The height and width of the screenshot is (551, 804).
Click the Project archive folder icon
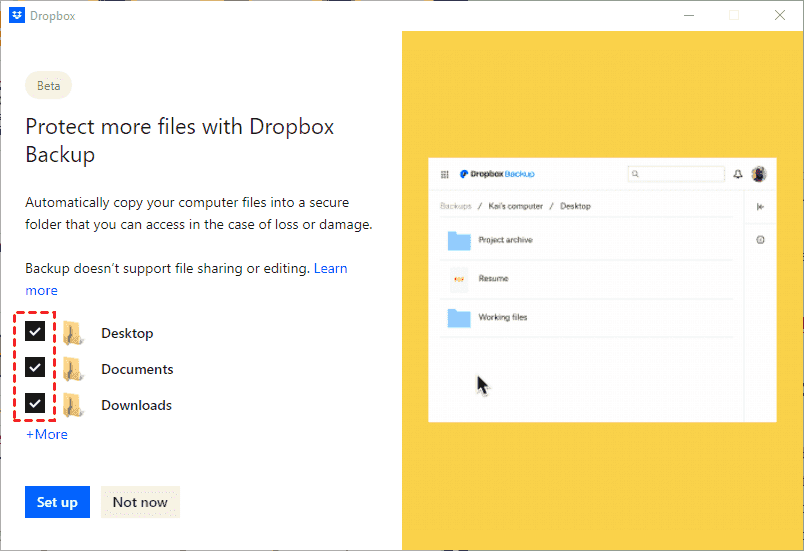click(x=459, y=240)
